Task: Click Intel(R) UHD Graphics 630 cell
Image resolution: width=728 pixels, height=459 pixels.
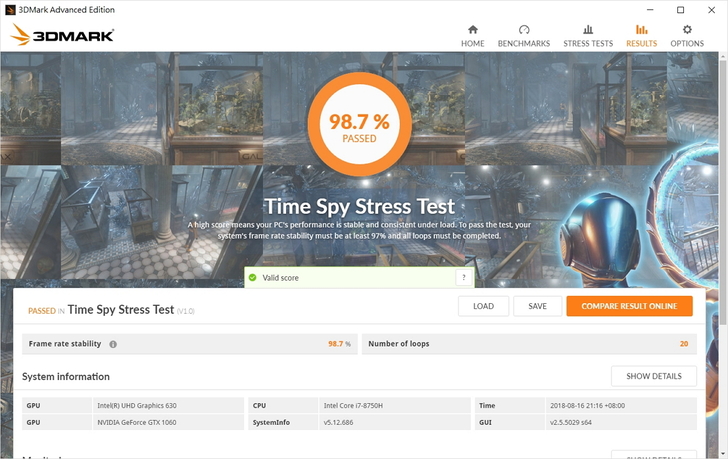Action: click(168, 406)
